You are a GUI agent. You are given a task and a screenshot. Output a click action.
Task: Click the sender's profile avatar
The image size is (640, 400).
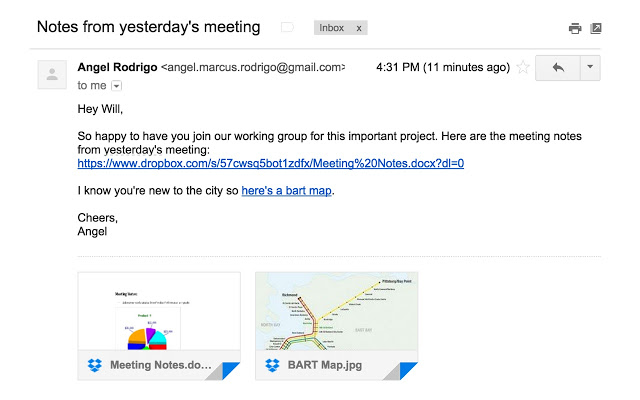coord(52,75)
